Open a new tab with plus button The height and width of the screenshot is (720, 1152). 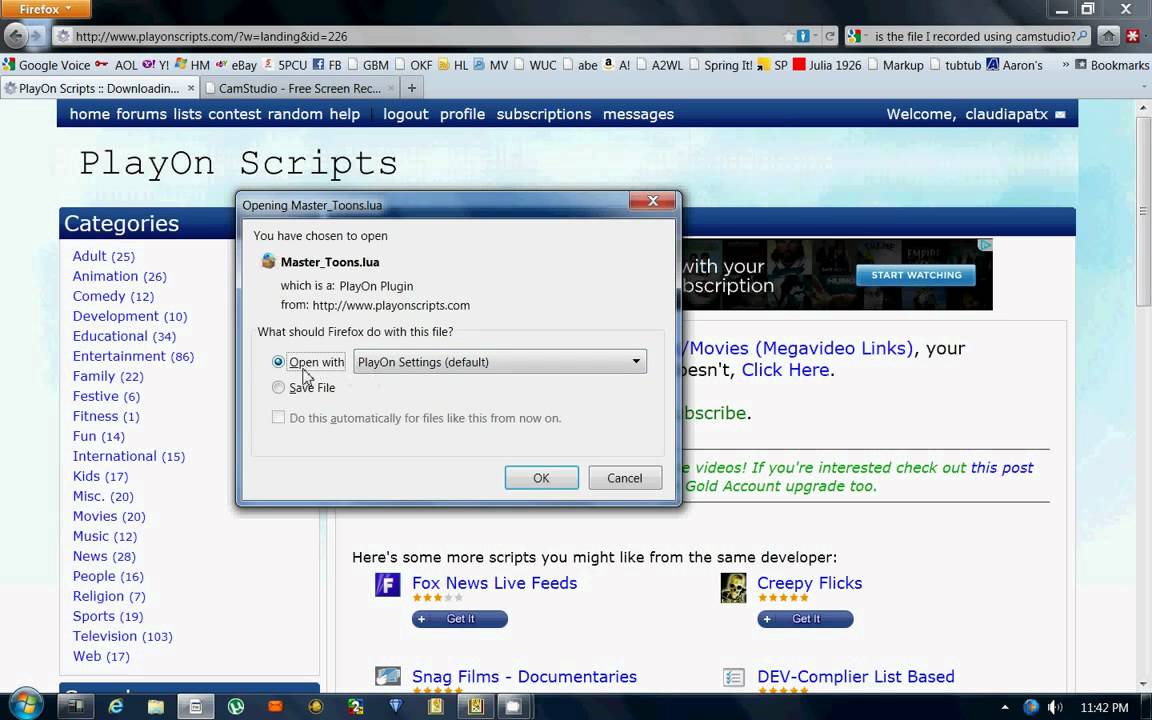[412, 88]
